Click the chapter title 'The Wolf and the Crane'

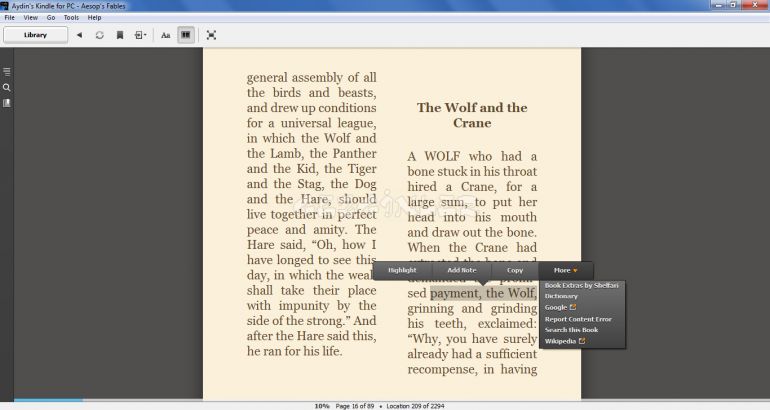(472, 115)
